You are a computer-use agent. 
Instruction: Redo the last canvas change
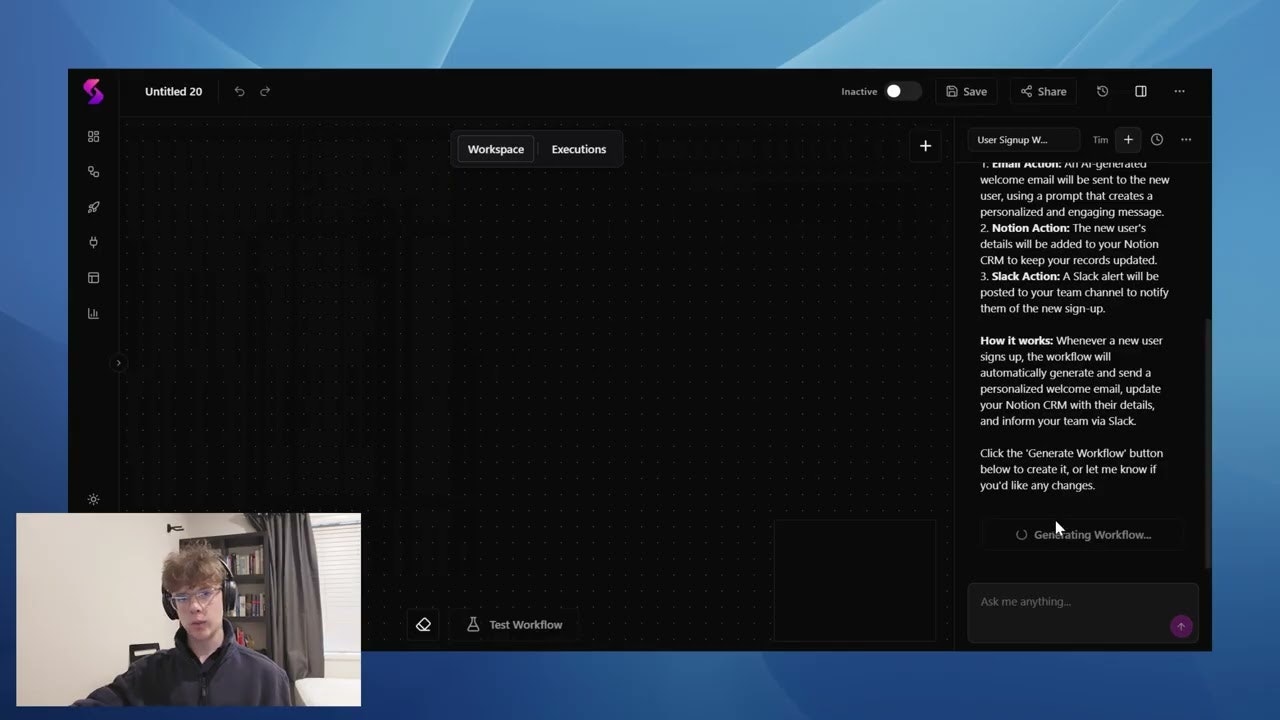(x=265, y=91)
